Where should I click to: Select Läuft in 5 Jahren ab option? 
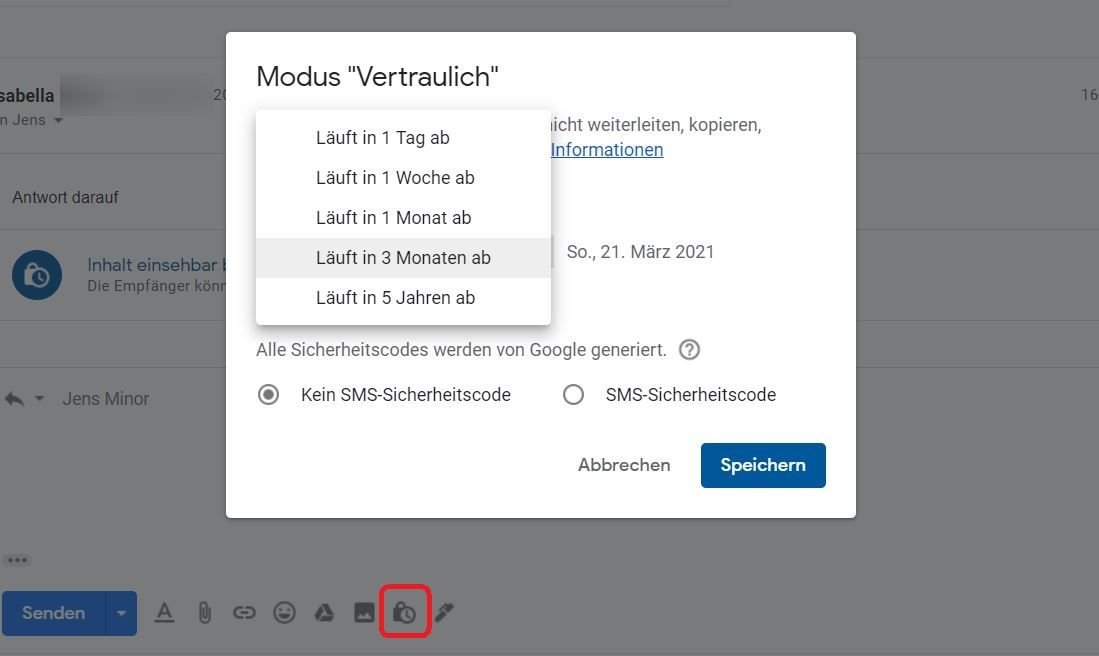[395, 298]
